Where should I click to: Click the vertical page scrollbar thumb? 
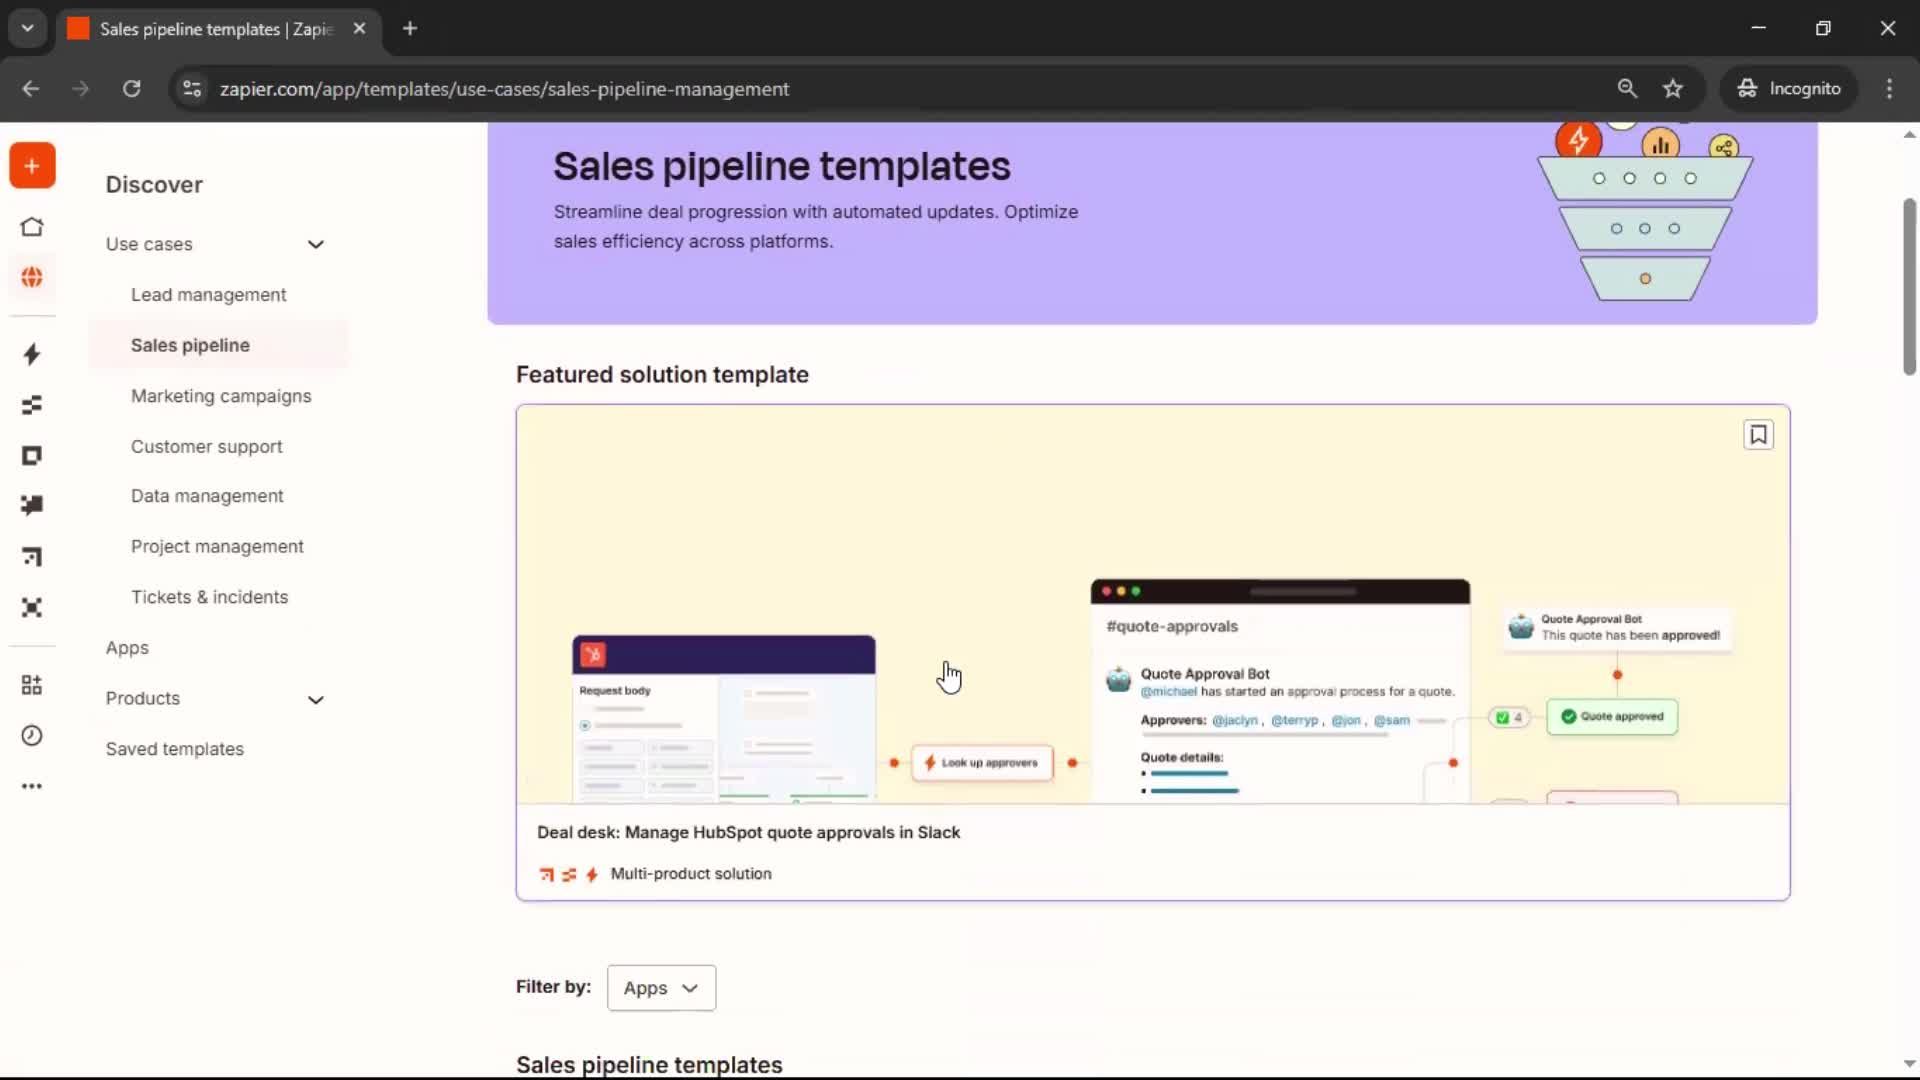(x=1909, y=287)
